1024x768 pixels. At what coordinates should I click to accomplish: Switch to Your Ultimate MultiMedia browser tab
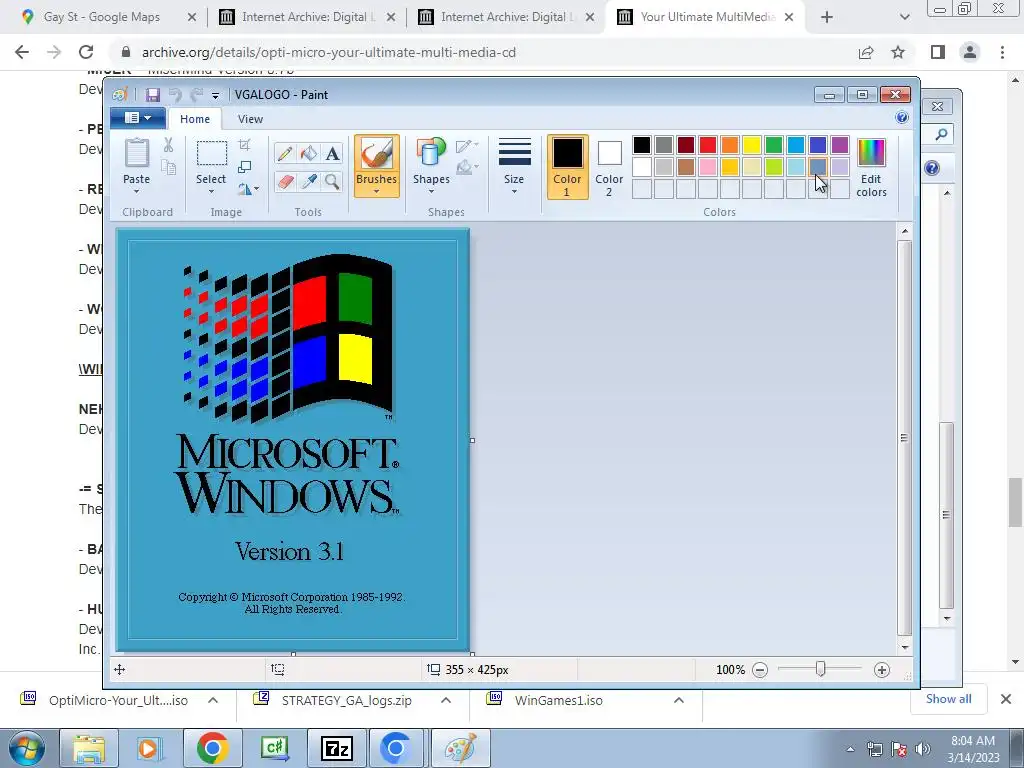(705, 17)
